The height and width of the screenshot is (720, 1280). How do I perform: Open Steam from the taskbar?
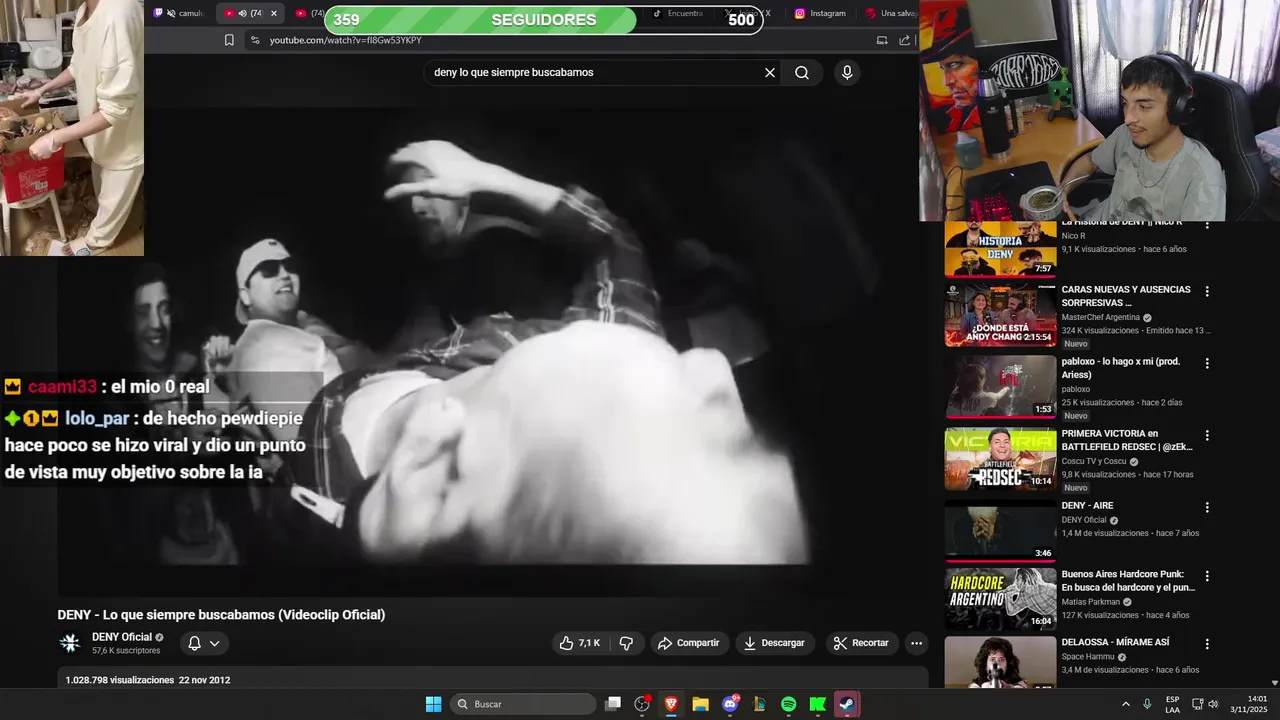(x=847, y=704)
